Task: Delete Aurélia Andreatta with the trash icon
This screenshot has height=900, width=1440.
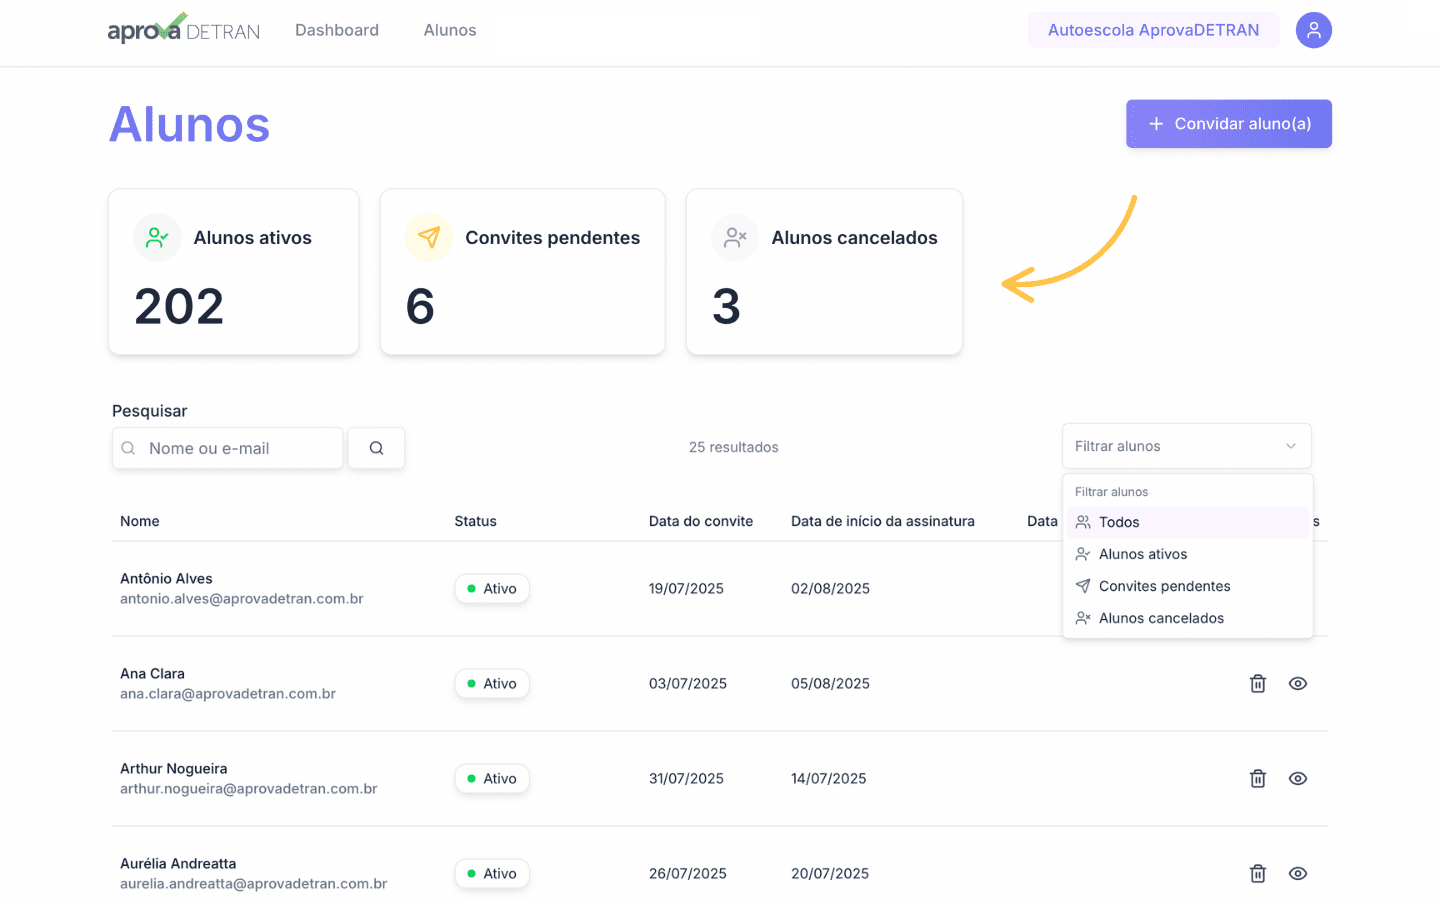Action: (1258, 874)
